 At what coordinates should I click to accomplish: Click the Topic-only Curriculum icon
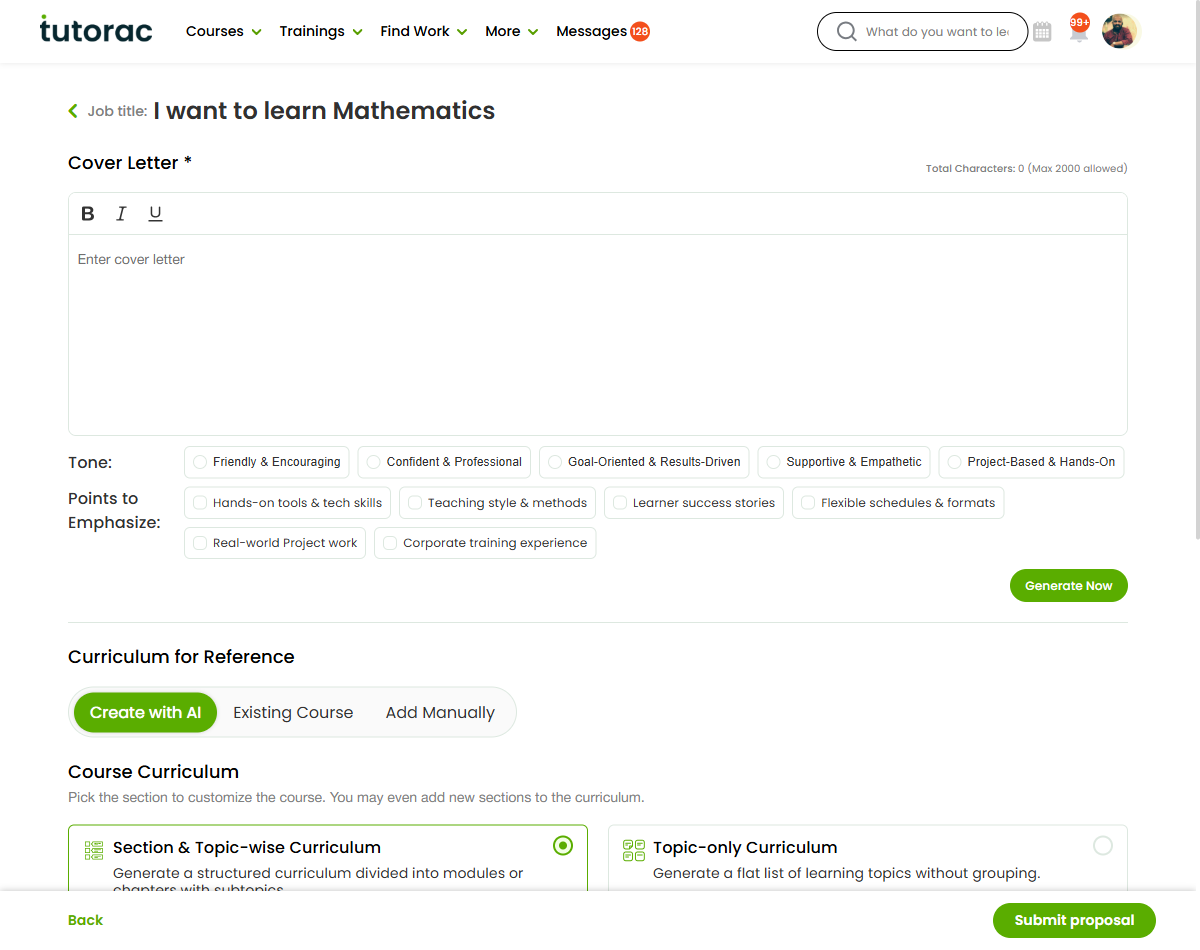click(634, 850)
